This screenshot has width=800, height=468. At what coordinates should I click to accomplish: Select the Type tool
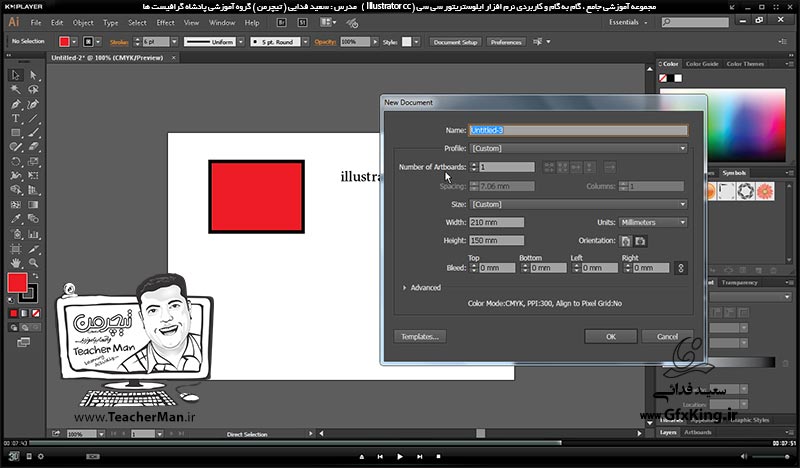[16, 118]
